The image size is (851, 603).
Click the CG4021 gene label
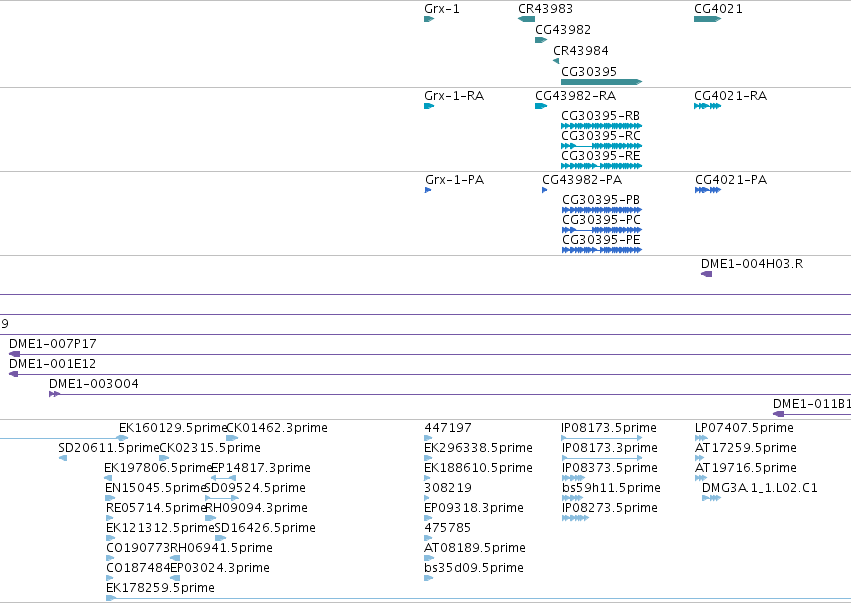(718, 9)
